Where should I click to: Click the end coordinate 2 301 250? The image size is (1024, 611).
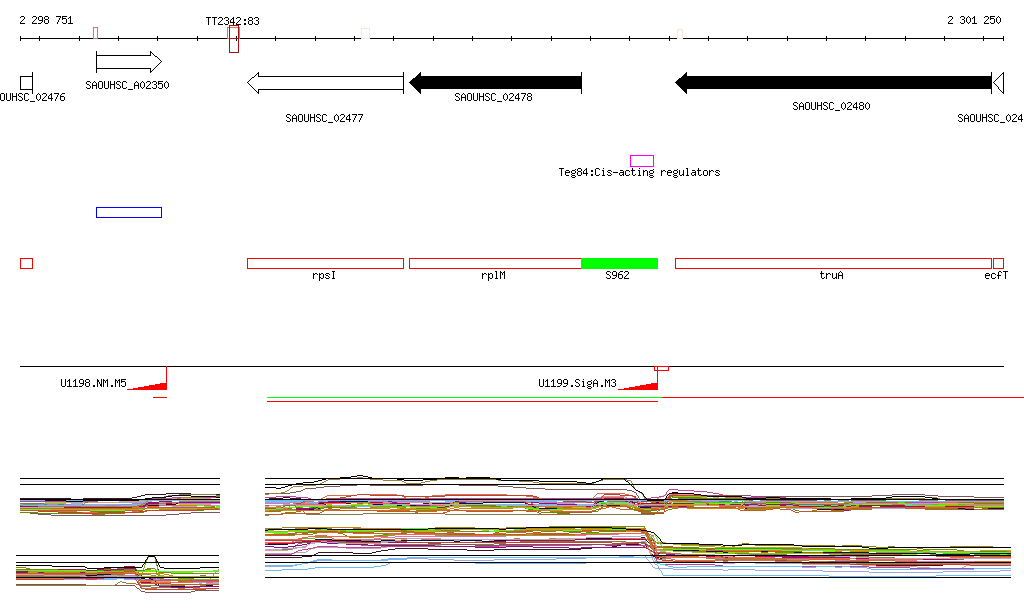(x=974, y=20)
